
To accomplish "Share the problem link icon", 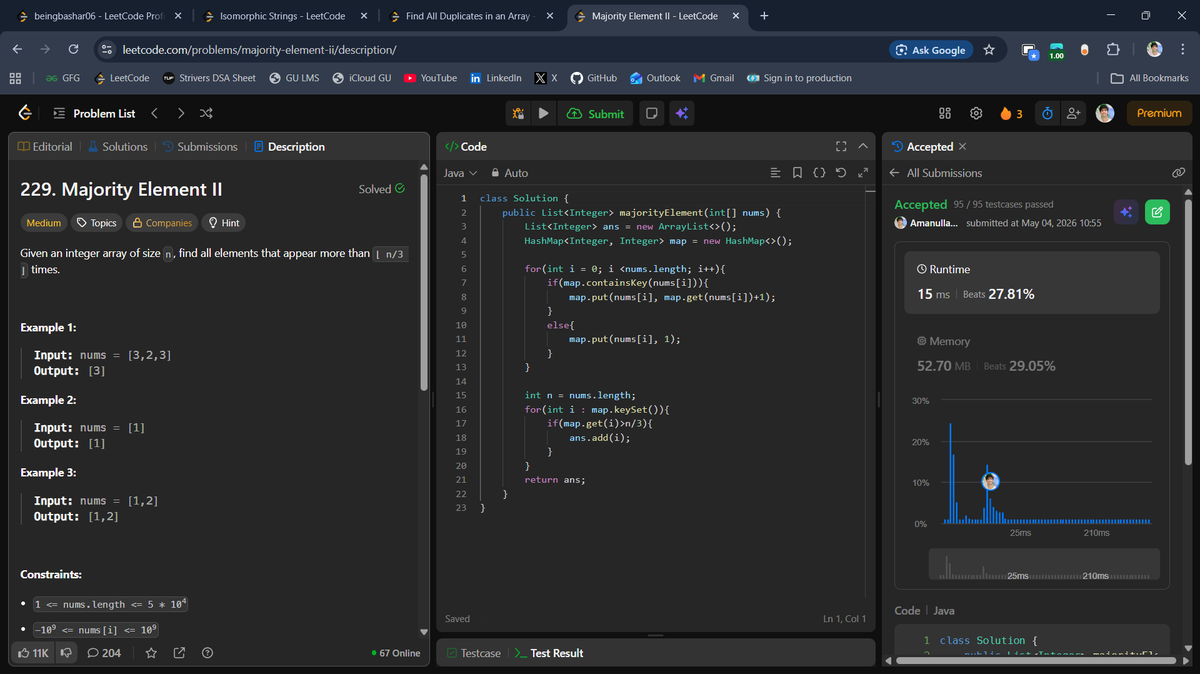I will (180, 653).
